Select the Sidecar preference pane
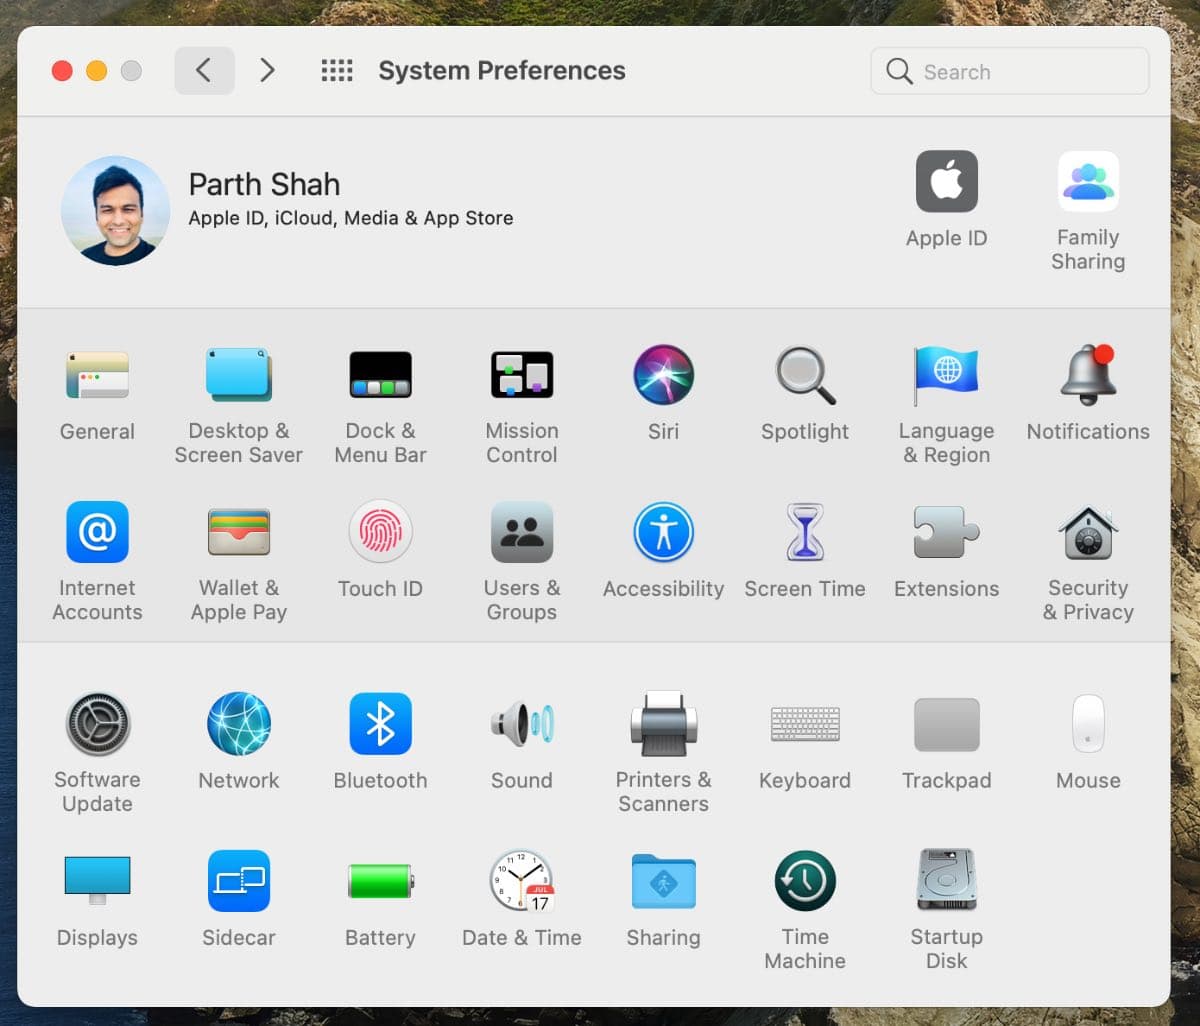1200x1026 pixels. (x=238, y=881)
